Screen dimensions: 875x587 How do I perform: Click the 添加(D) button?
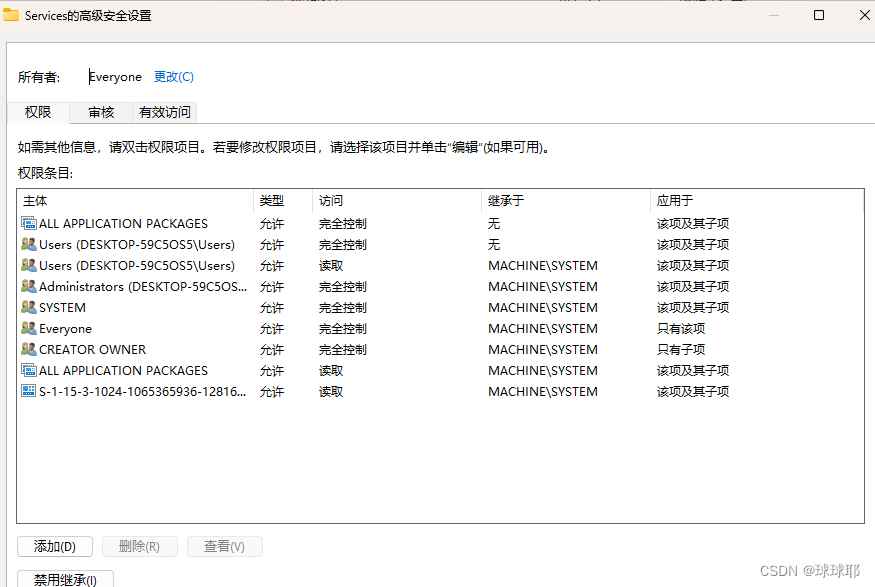click(55, 546)
